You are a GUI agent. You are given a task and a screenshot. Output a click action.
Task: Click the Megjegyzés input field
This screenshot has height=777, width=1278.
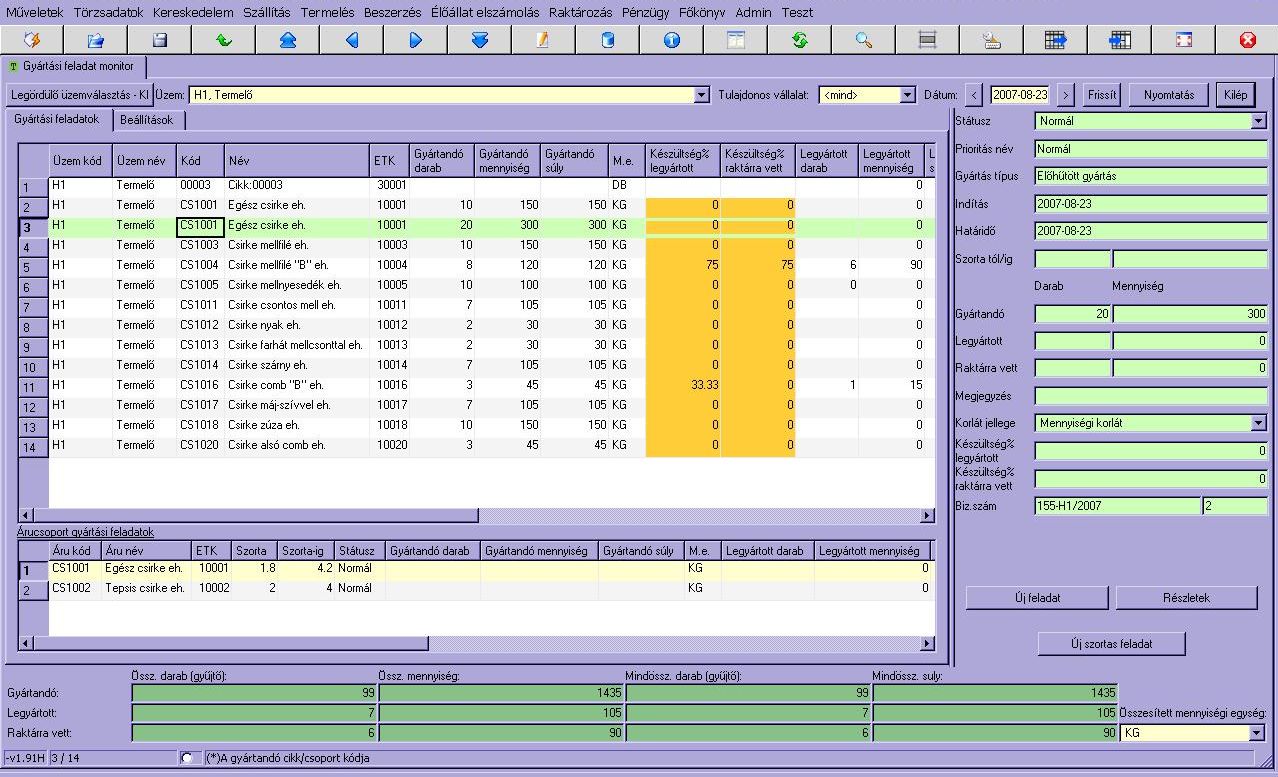(1151, 395)
